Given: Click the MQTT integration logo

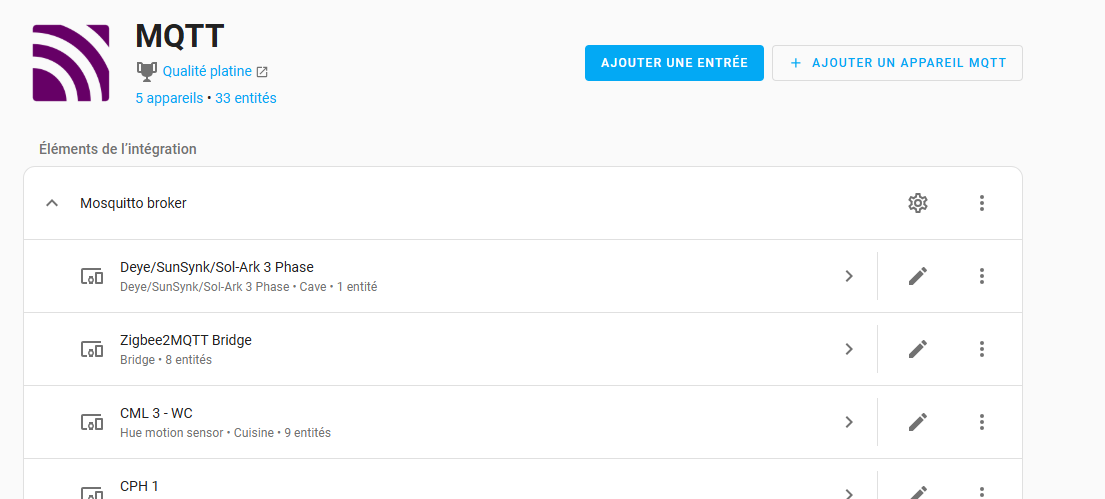Looking at the screenshot, I should 71,62.
